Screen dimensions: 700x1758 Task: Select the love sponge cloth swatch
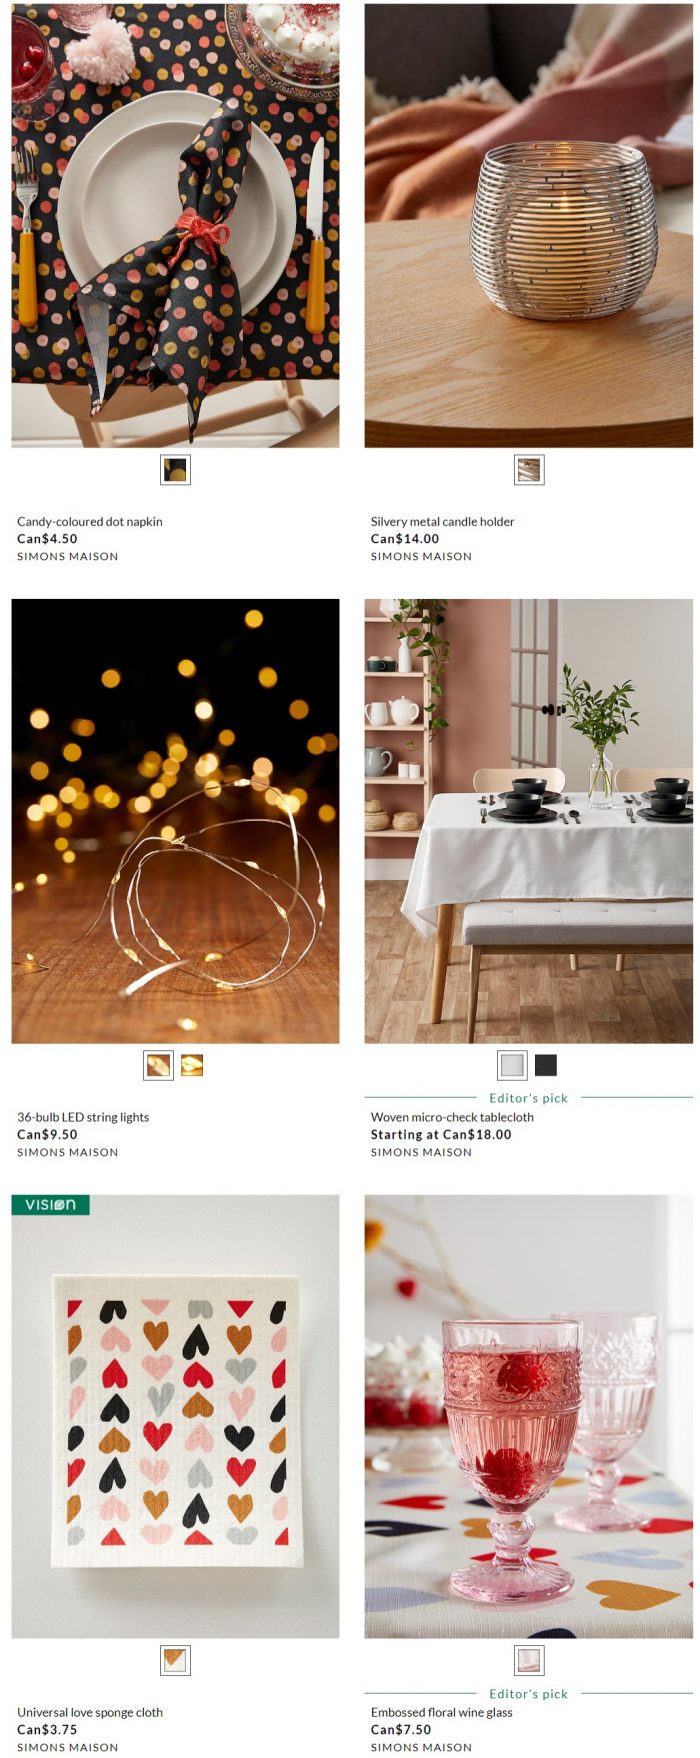(x=175, y=1661)
